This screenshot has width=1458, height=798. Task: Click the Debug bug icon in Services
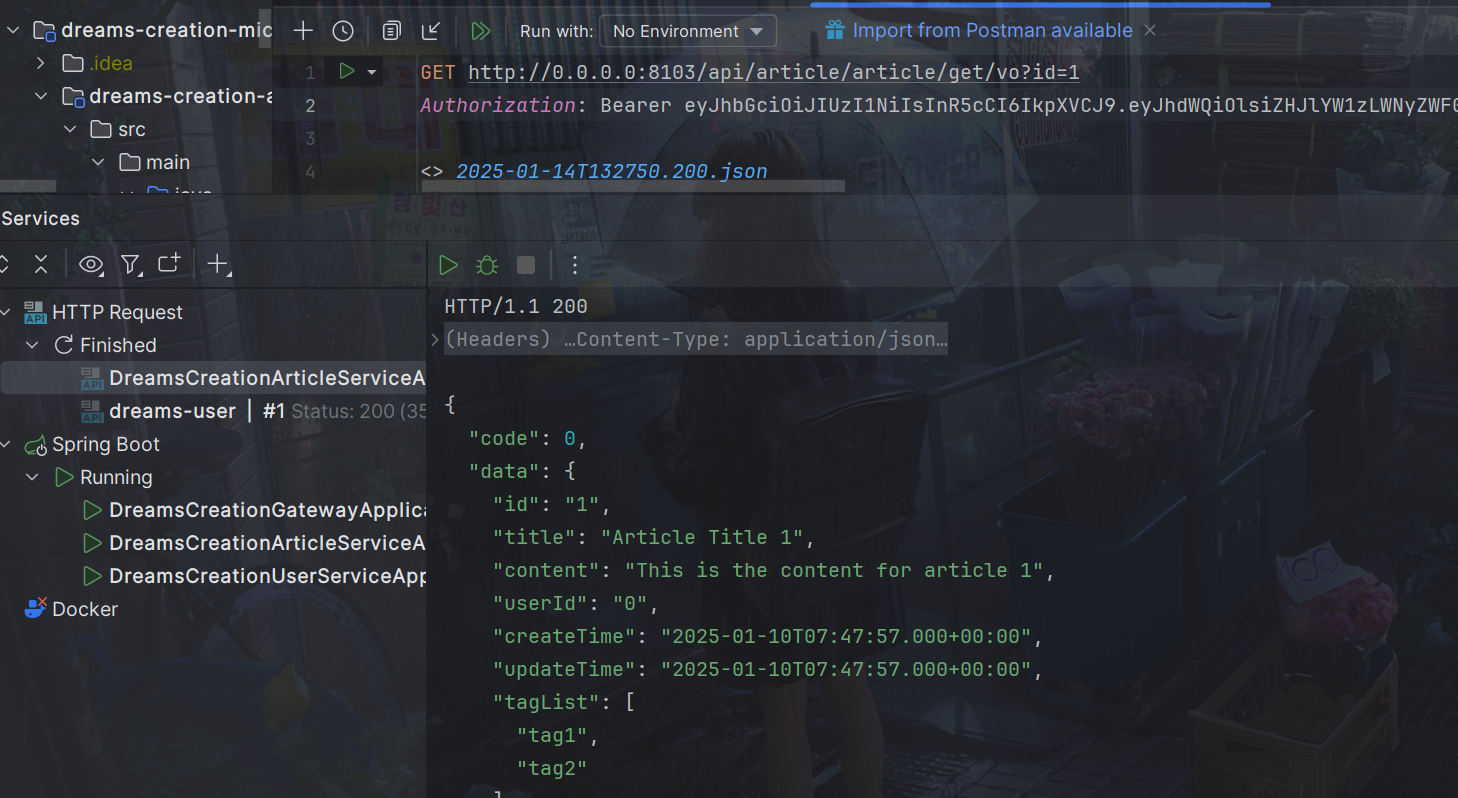coord(487,265)
